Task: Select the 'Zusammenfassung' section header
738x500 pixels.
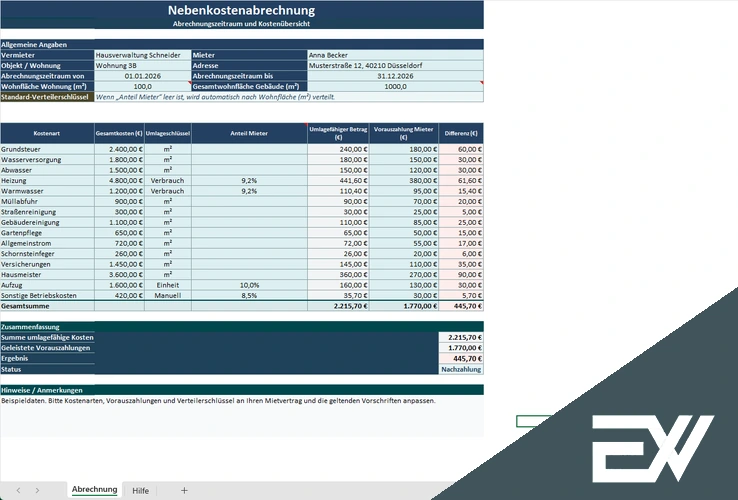Action: tap(242, 327)
